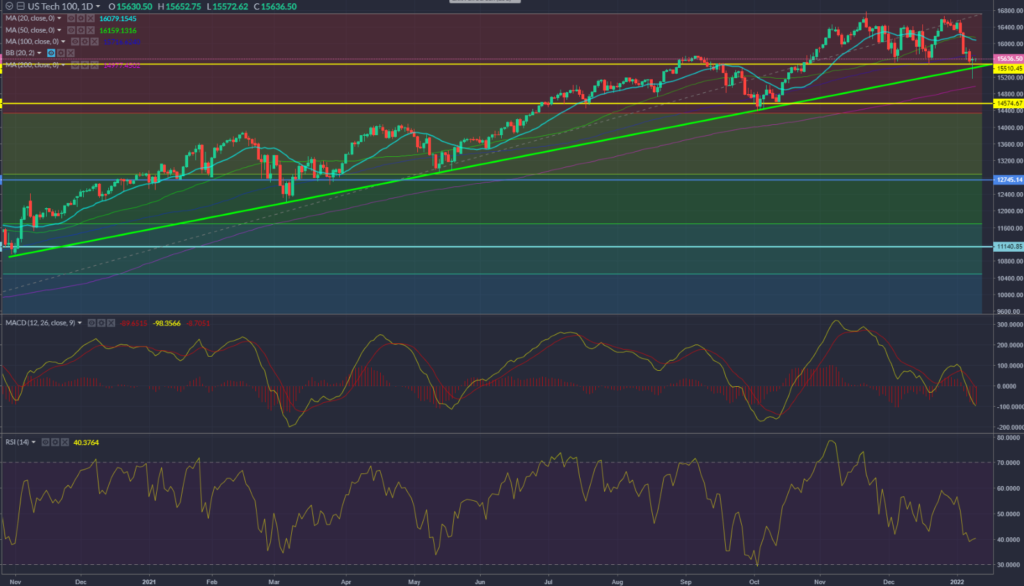1024x586 pixels.
Task: Select the US Tech 100 symbol title
Action: click(x=59, y=6)
